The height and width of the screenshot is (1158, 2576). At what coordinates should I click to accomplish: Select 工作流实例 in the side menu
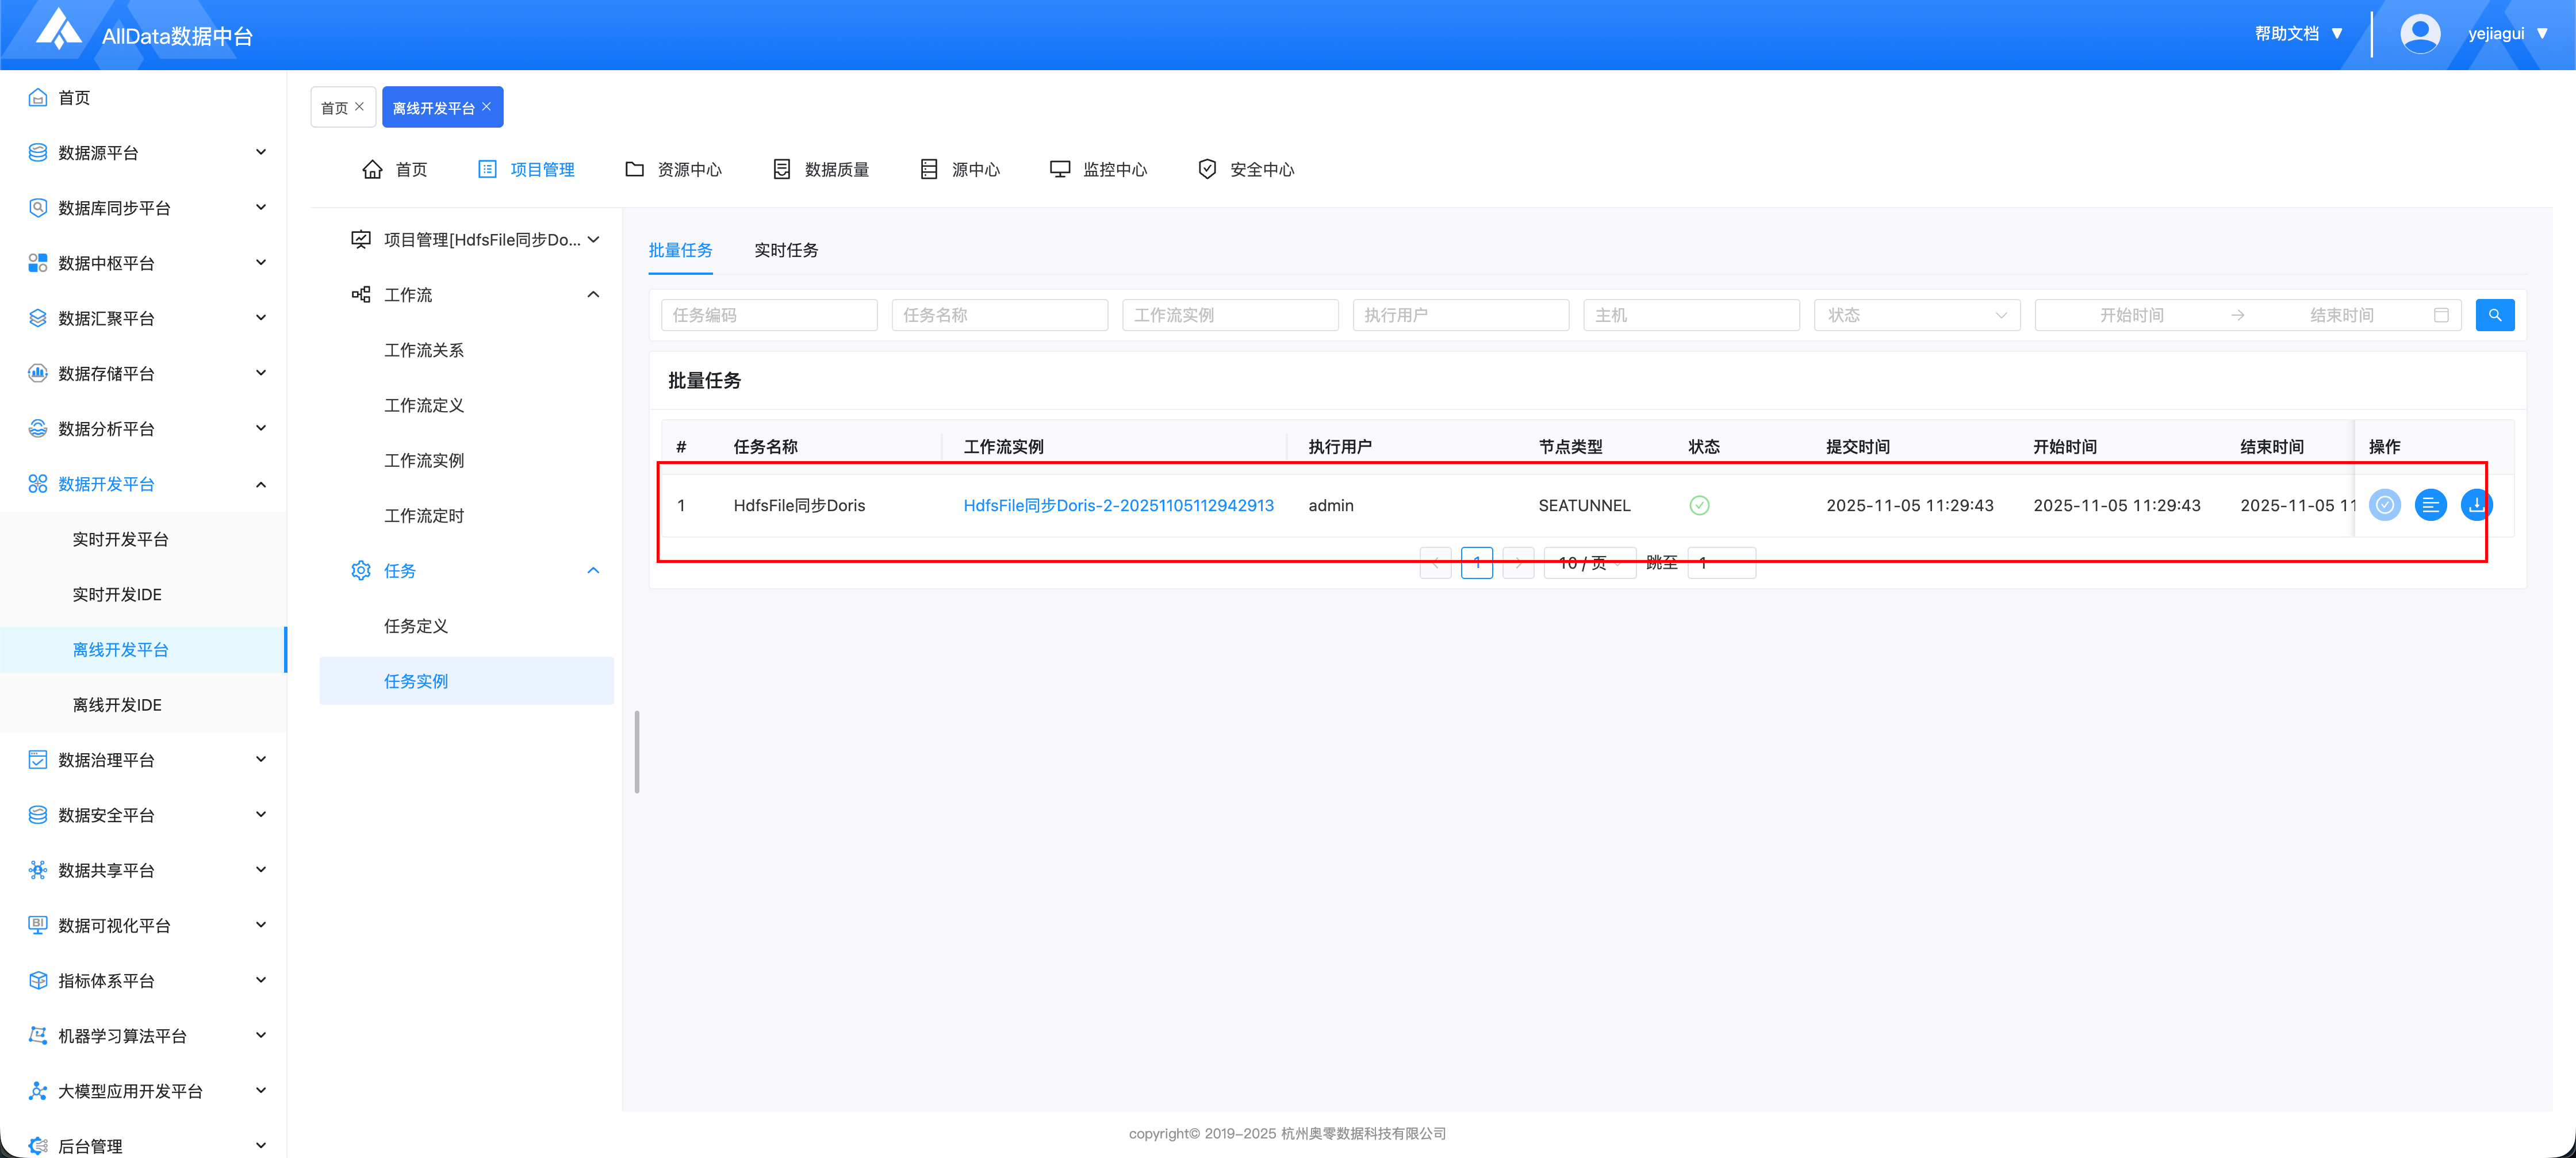[x=424, y=460]
